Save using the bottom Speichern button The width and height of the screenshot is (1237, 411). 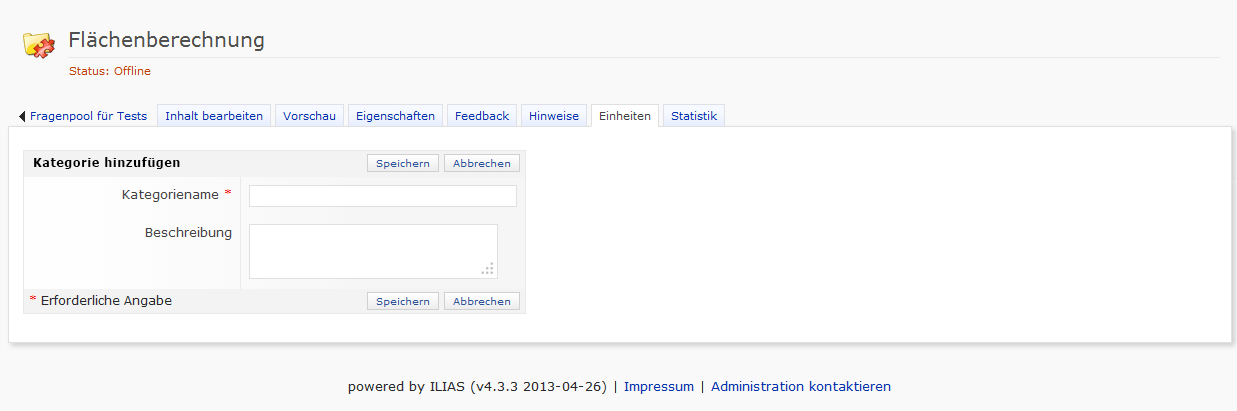click(x=403, y=301)
